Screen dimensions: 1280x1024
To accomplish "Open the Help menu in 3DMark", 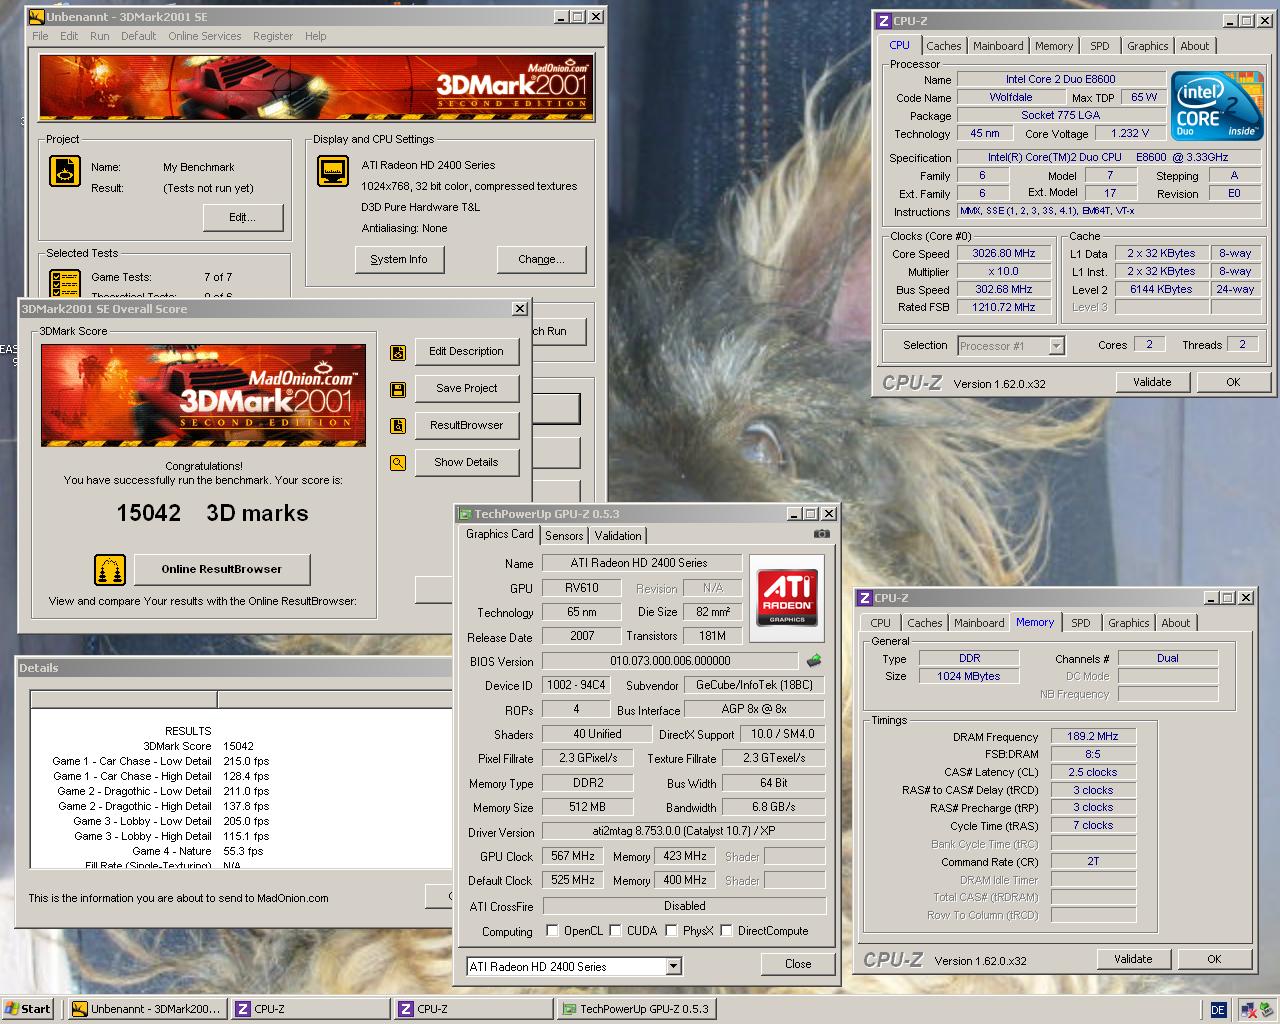I will pyautogui.click(x=315, y=36).
